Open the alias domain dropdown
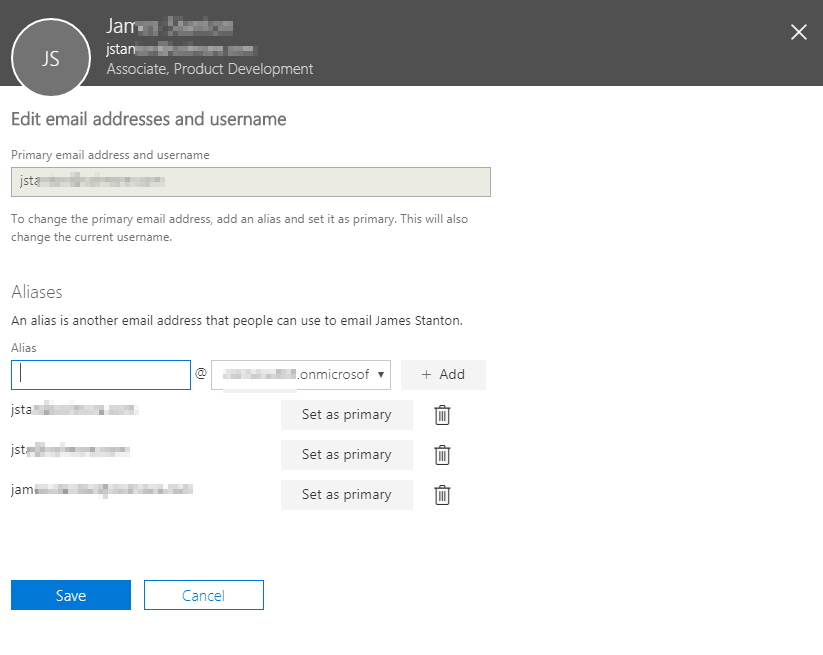 [x=300, y=375]
